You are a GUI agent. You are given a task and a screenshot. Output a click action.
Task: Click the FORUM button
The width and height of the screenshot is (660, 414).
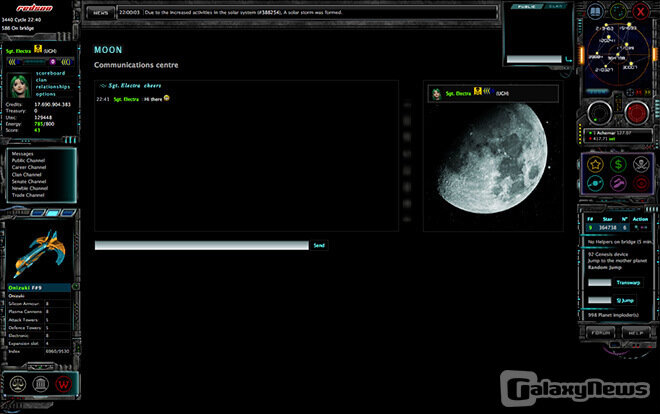click(600, 333)
